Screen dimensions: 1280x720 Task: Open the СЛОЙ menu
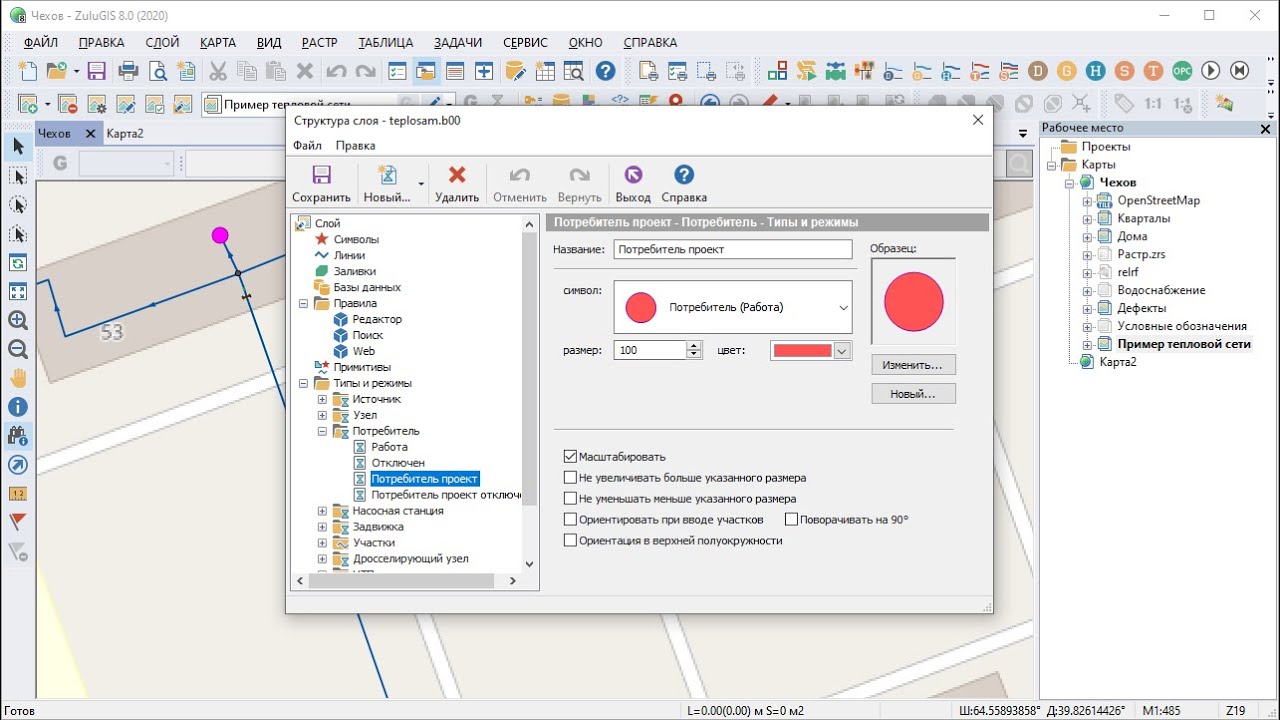[x=162, y=43]
